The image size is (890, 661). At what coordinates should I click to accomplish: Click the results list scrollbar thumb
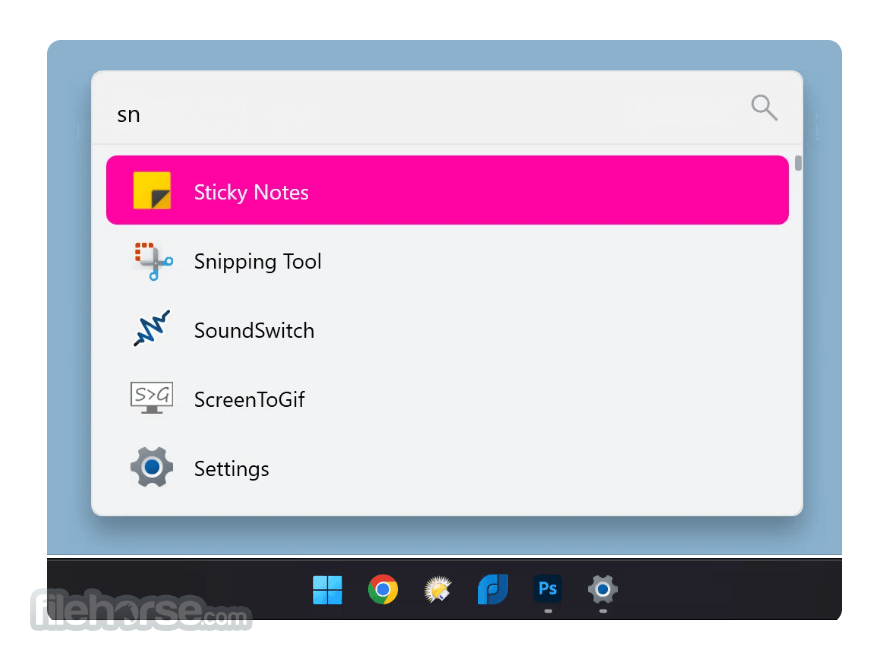tap(798, 163)
